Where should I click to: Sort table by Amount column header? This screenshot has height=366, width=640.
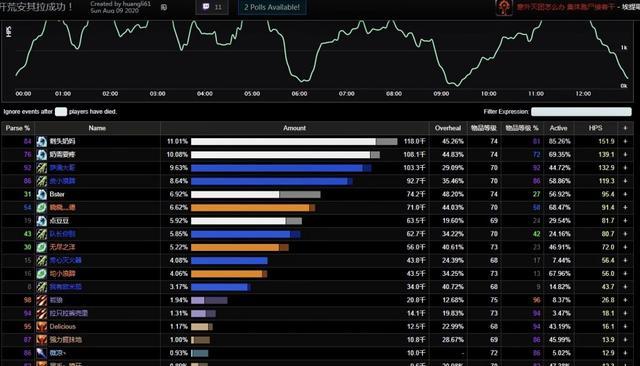pos(294,128)
